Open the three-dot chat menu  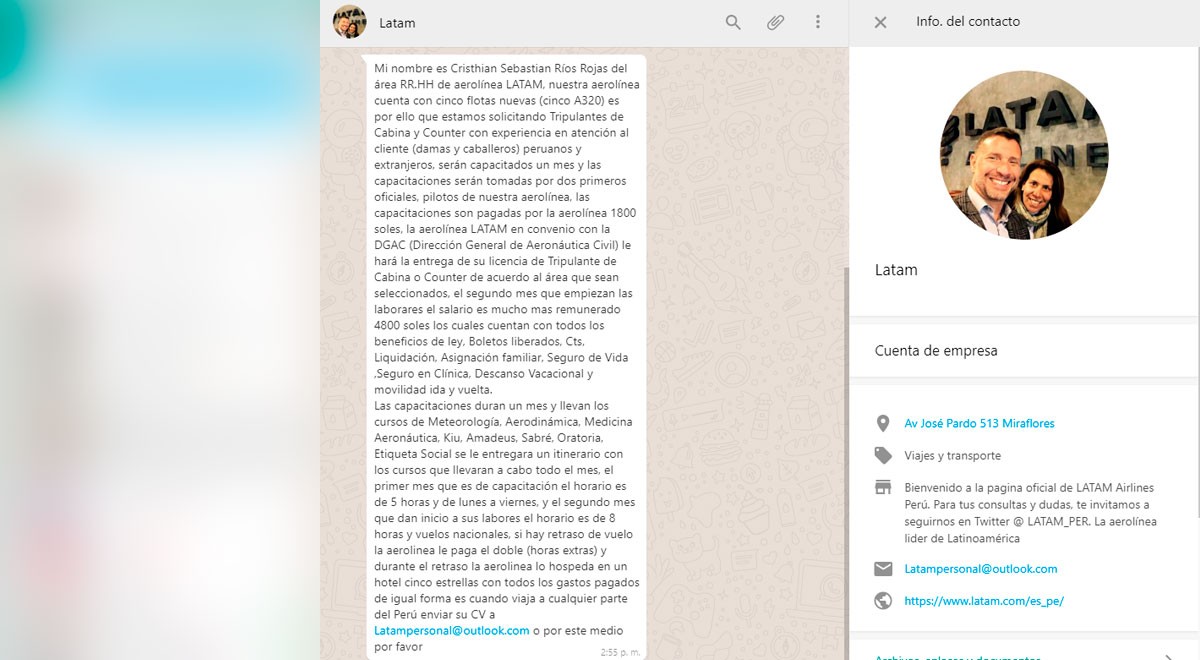click(x=818, y=22)
